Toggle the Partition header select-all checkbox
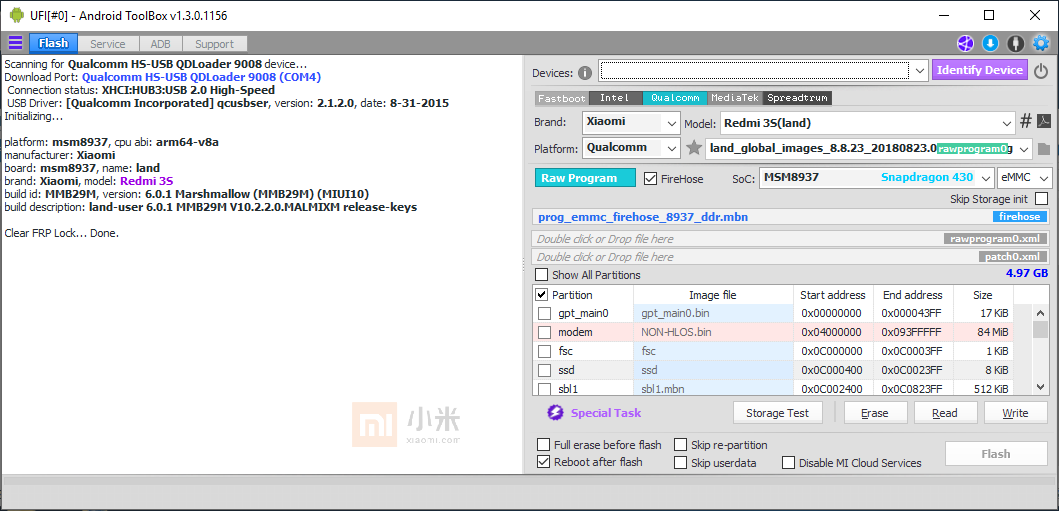1059x511 pixels. pyautogui.click(x=542, y=295)
